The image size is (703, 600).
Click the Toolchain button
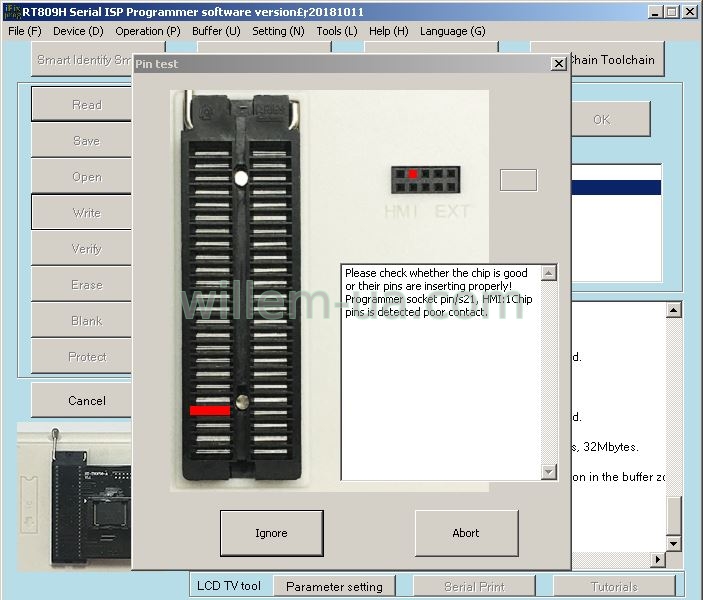coord(618,60)
